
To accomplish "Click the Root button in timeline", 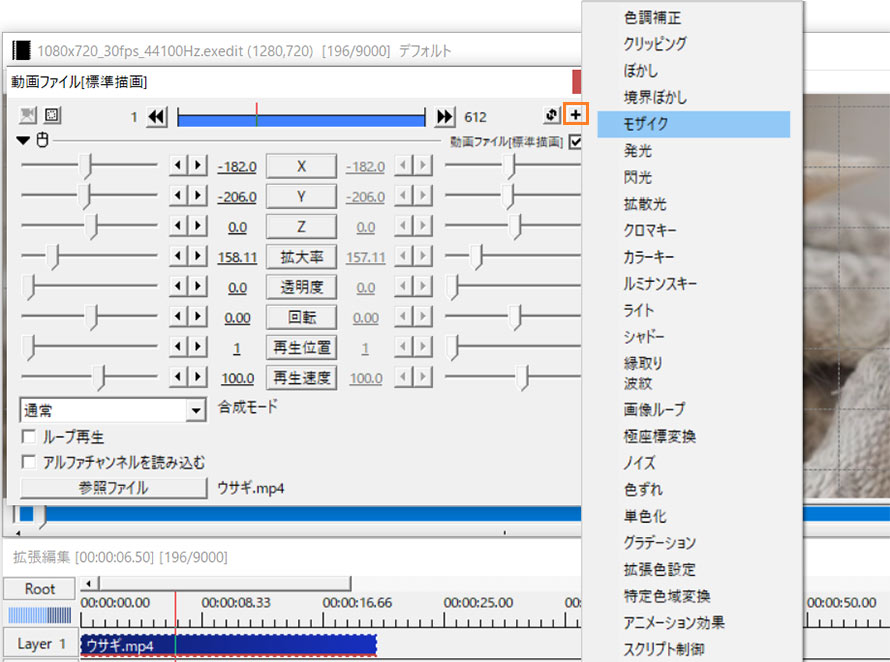I will point(40,589).
